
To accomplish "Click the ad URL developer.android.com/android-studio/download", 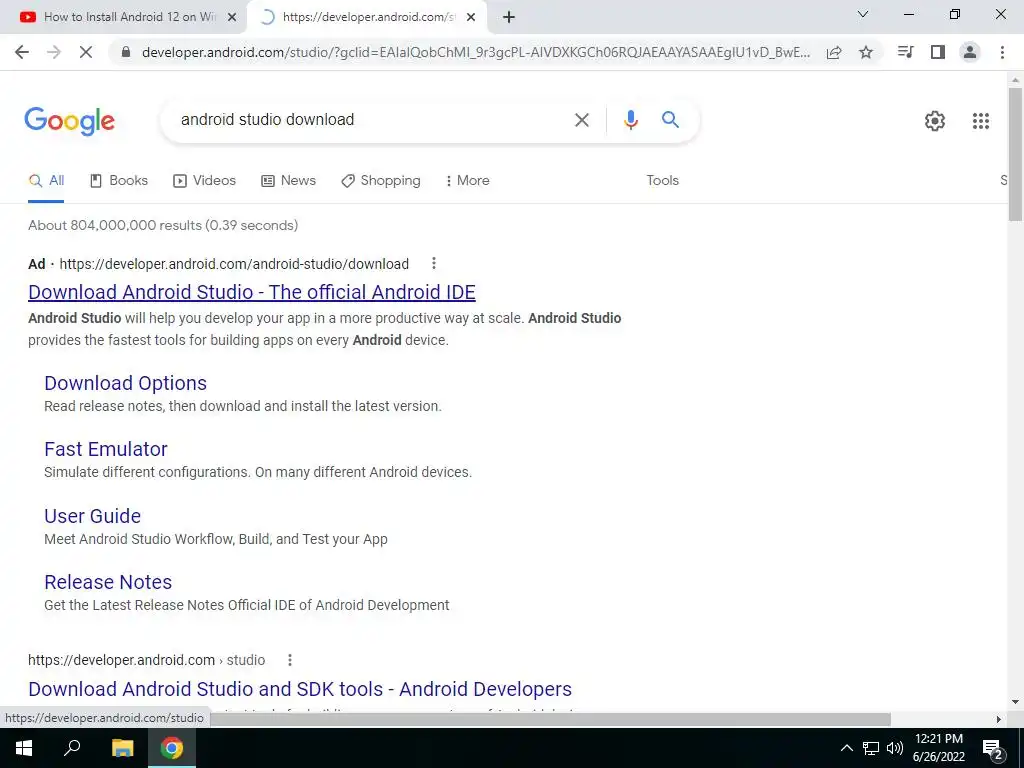I will click(x=234, y=264).
